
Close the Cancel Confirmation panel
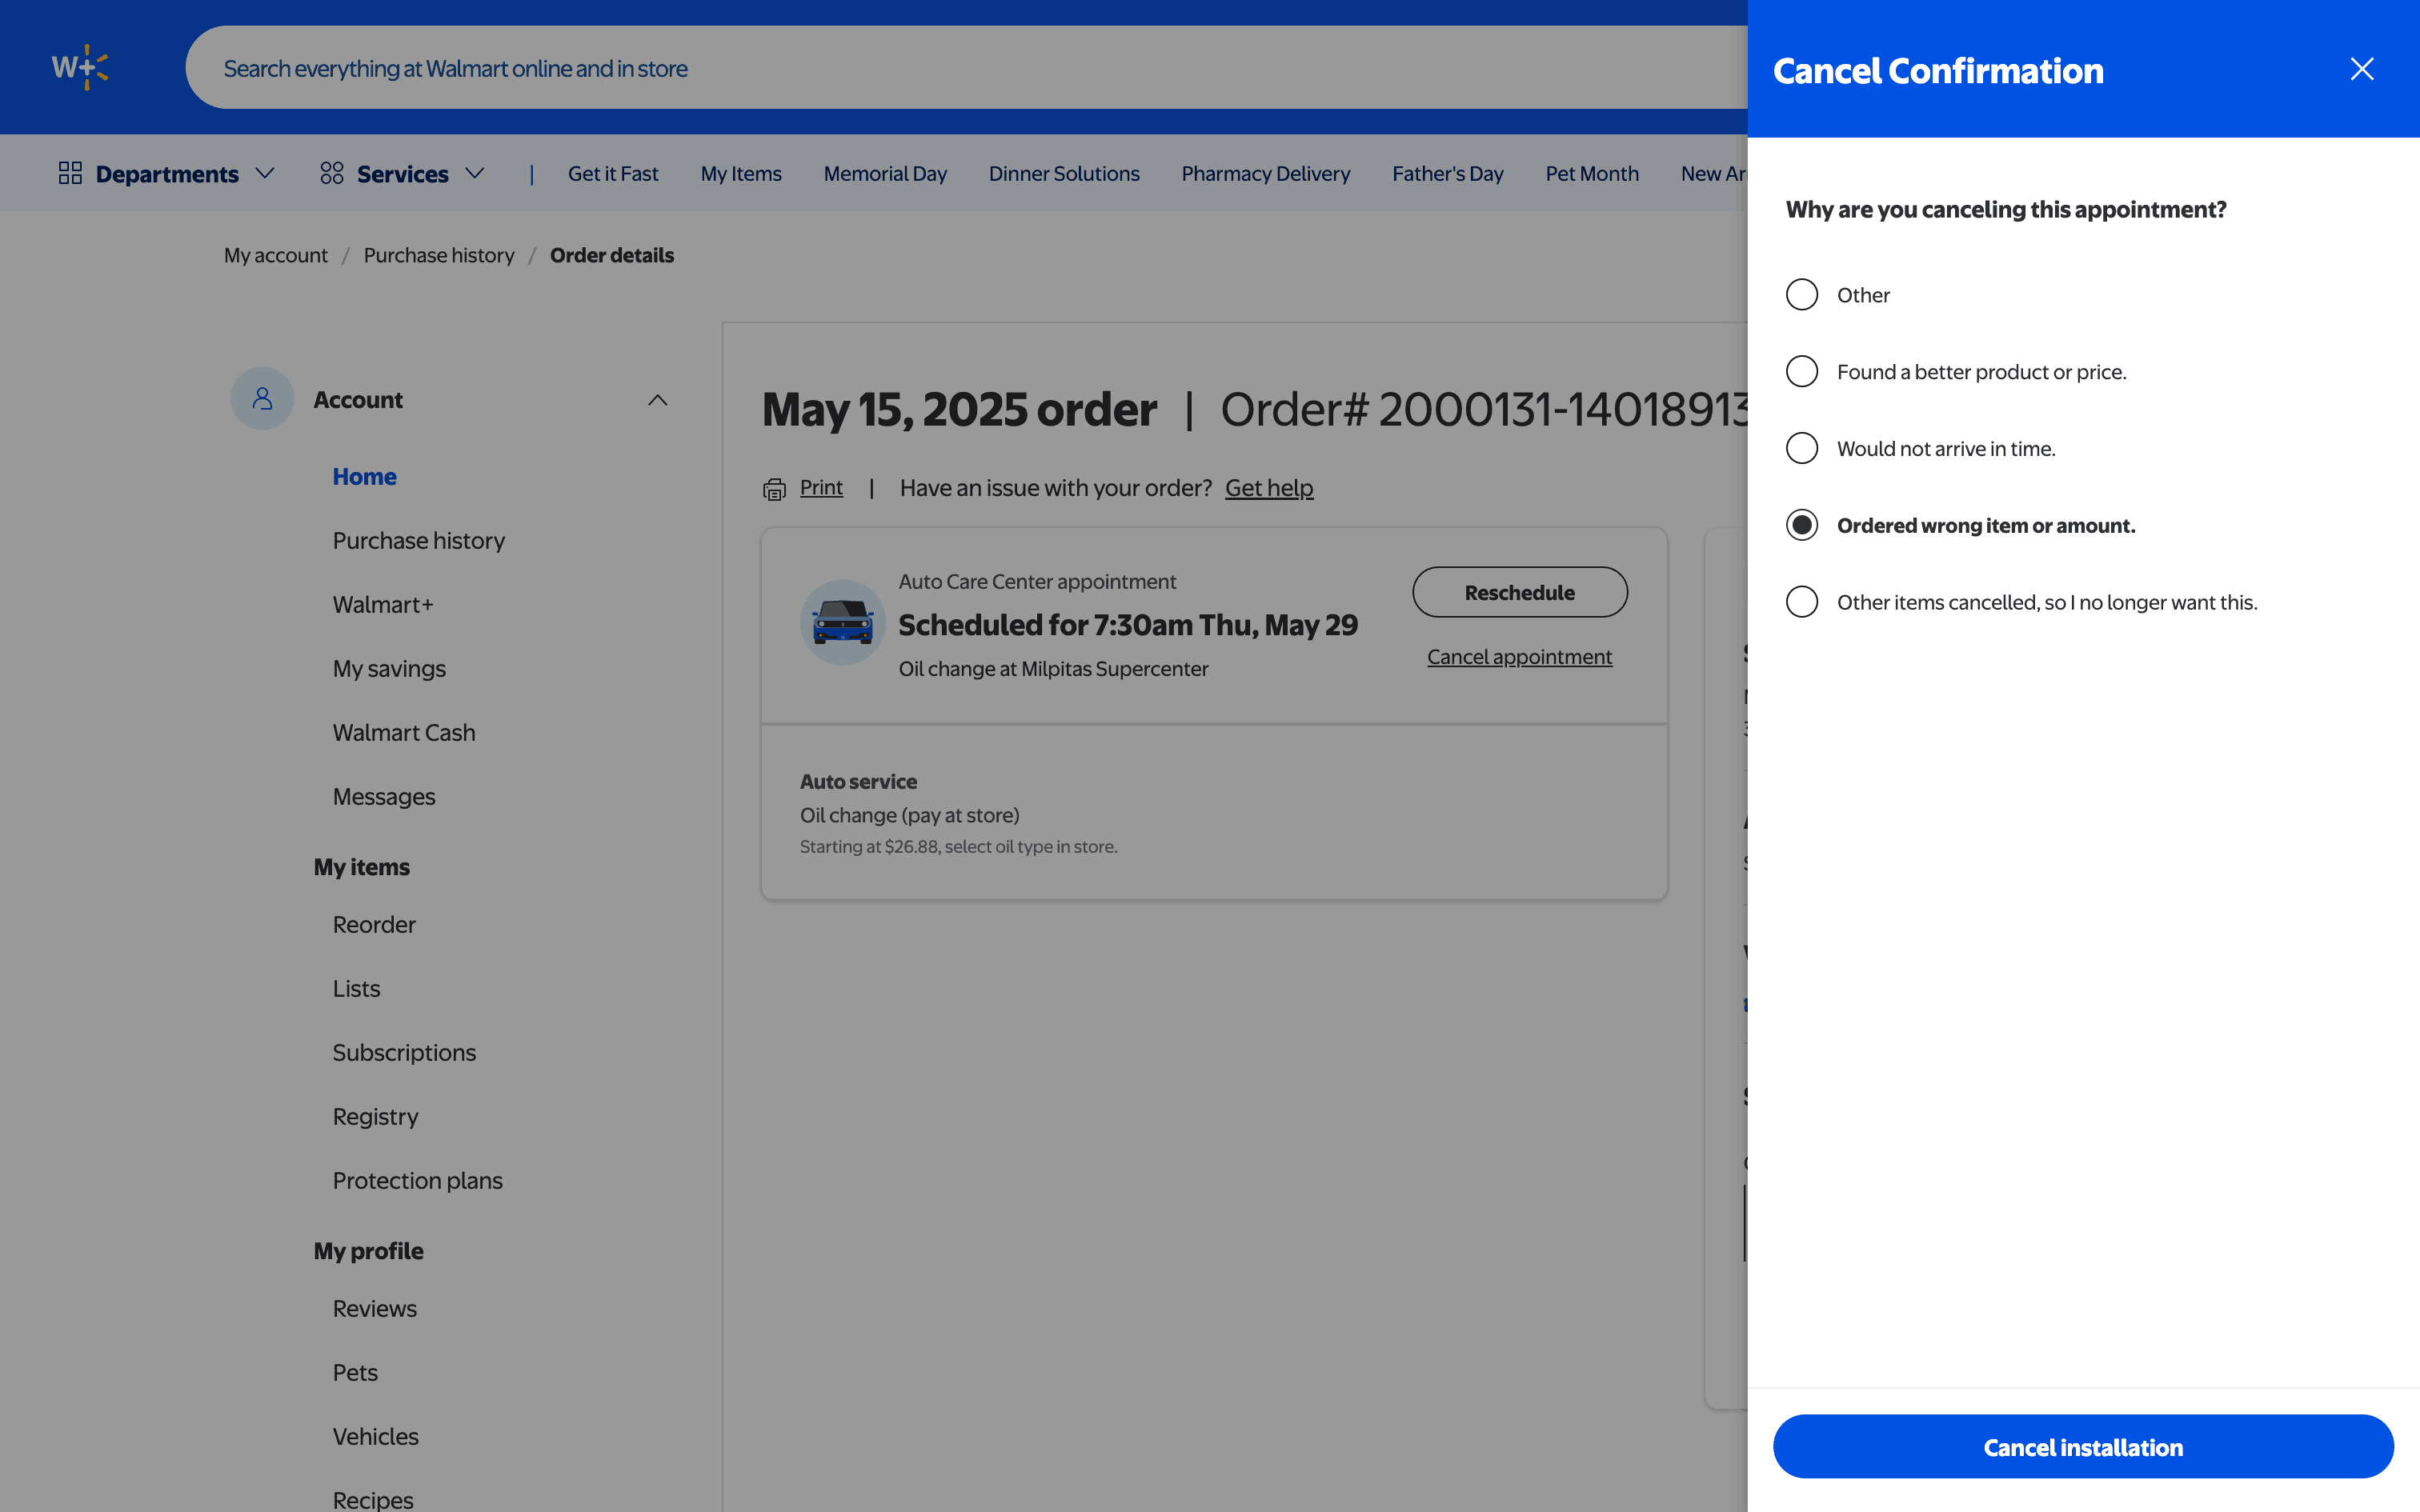click(x=2361, y=69)
